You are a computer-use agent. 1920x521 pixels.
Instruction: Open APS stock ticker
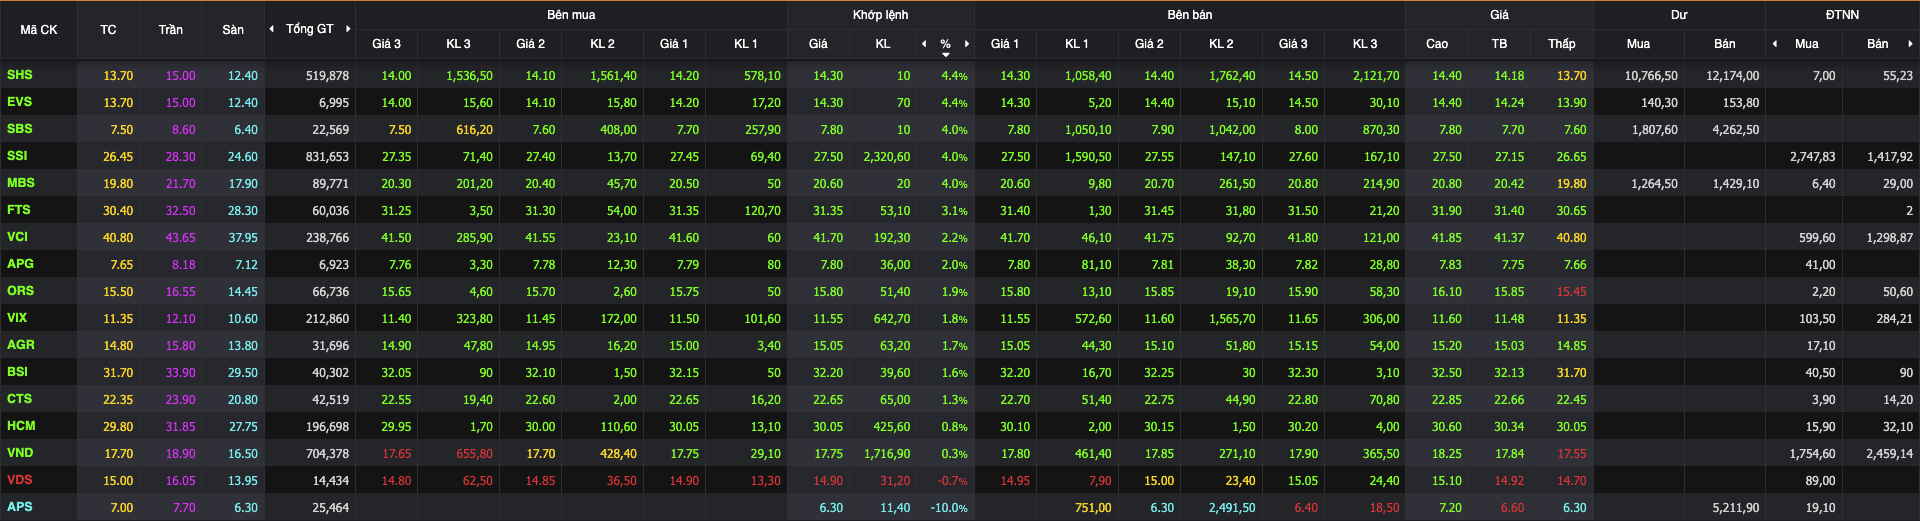(x=20, y=507)
